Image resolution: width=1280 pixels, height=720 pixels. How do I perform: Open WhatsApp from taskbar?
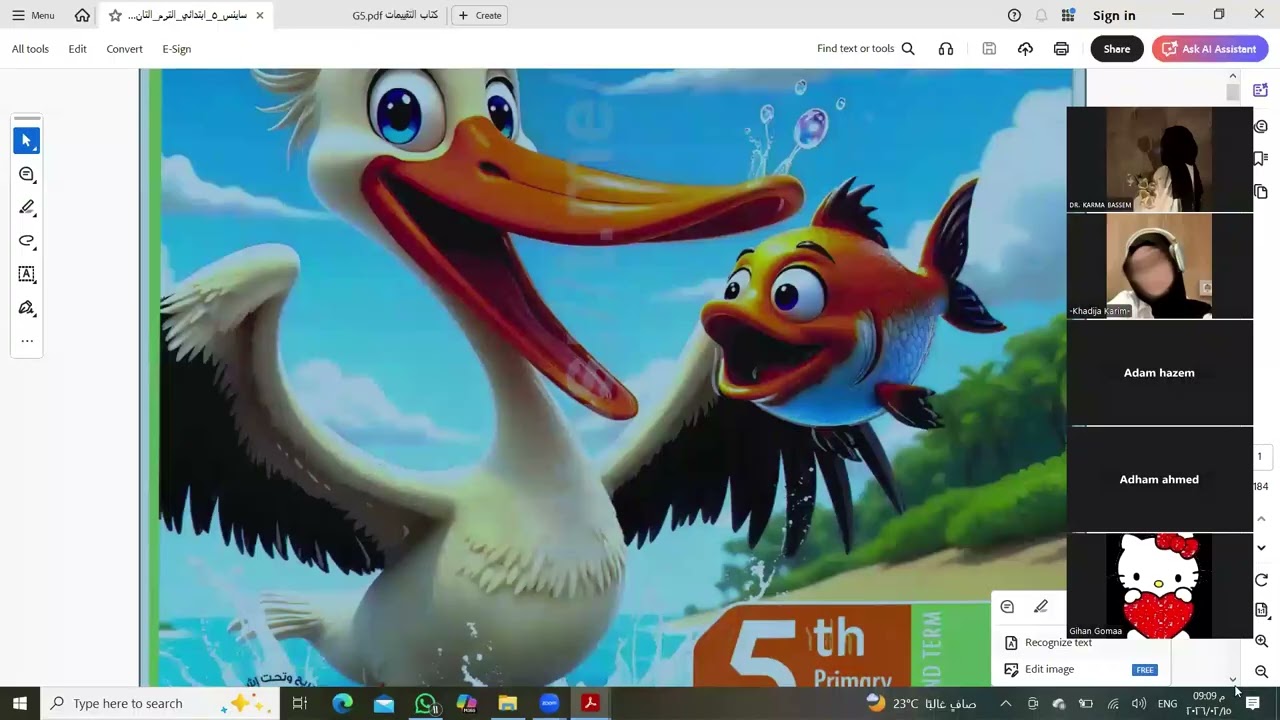426,703
